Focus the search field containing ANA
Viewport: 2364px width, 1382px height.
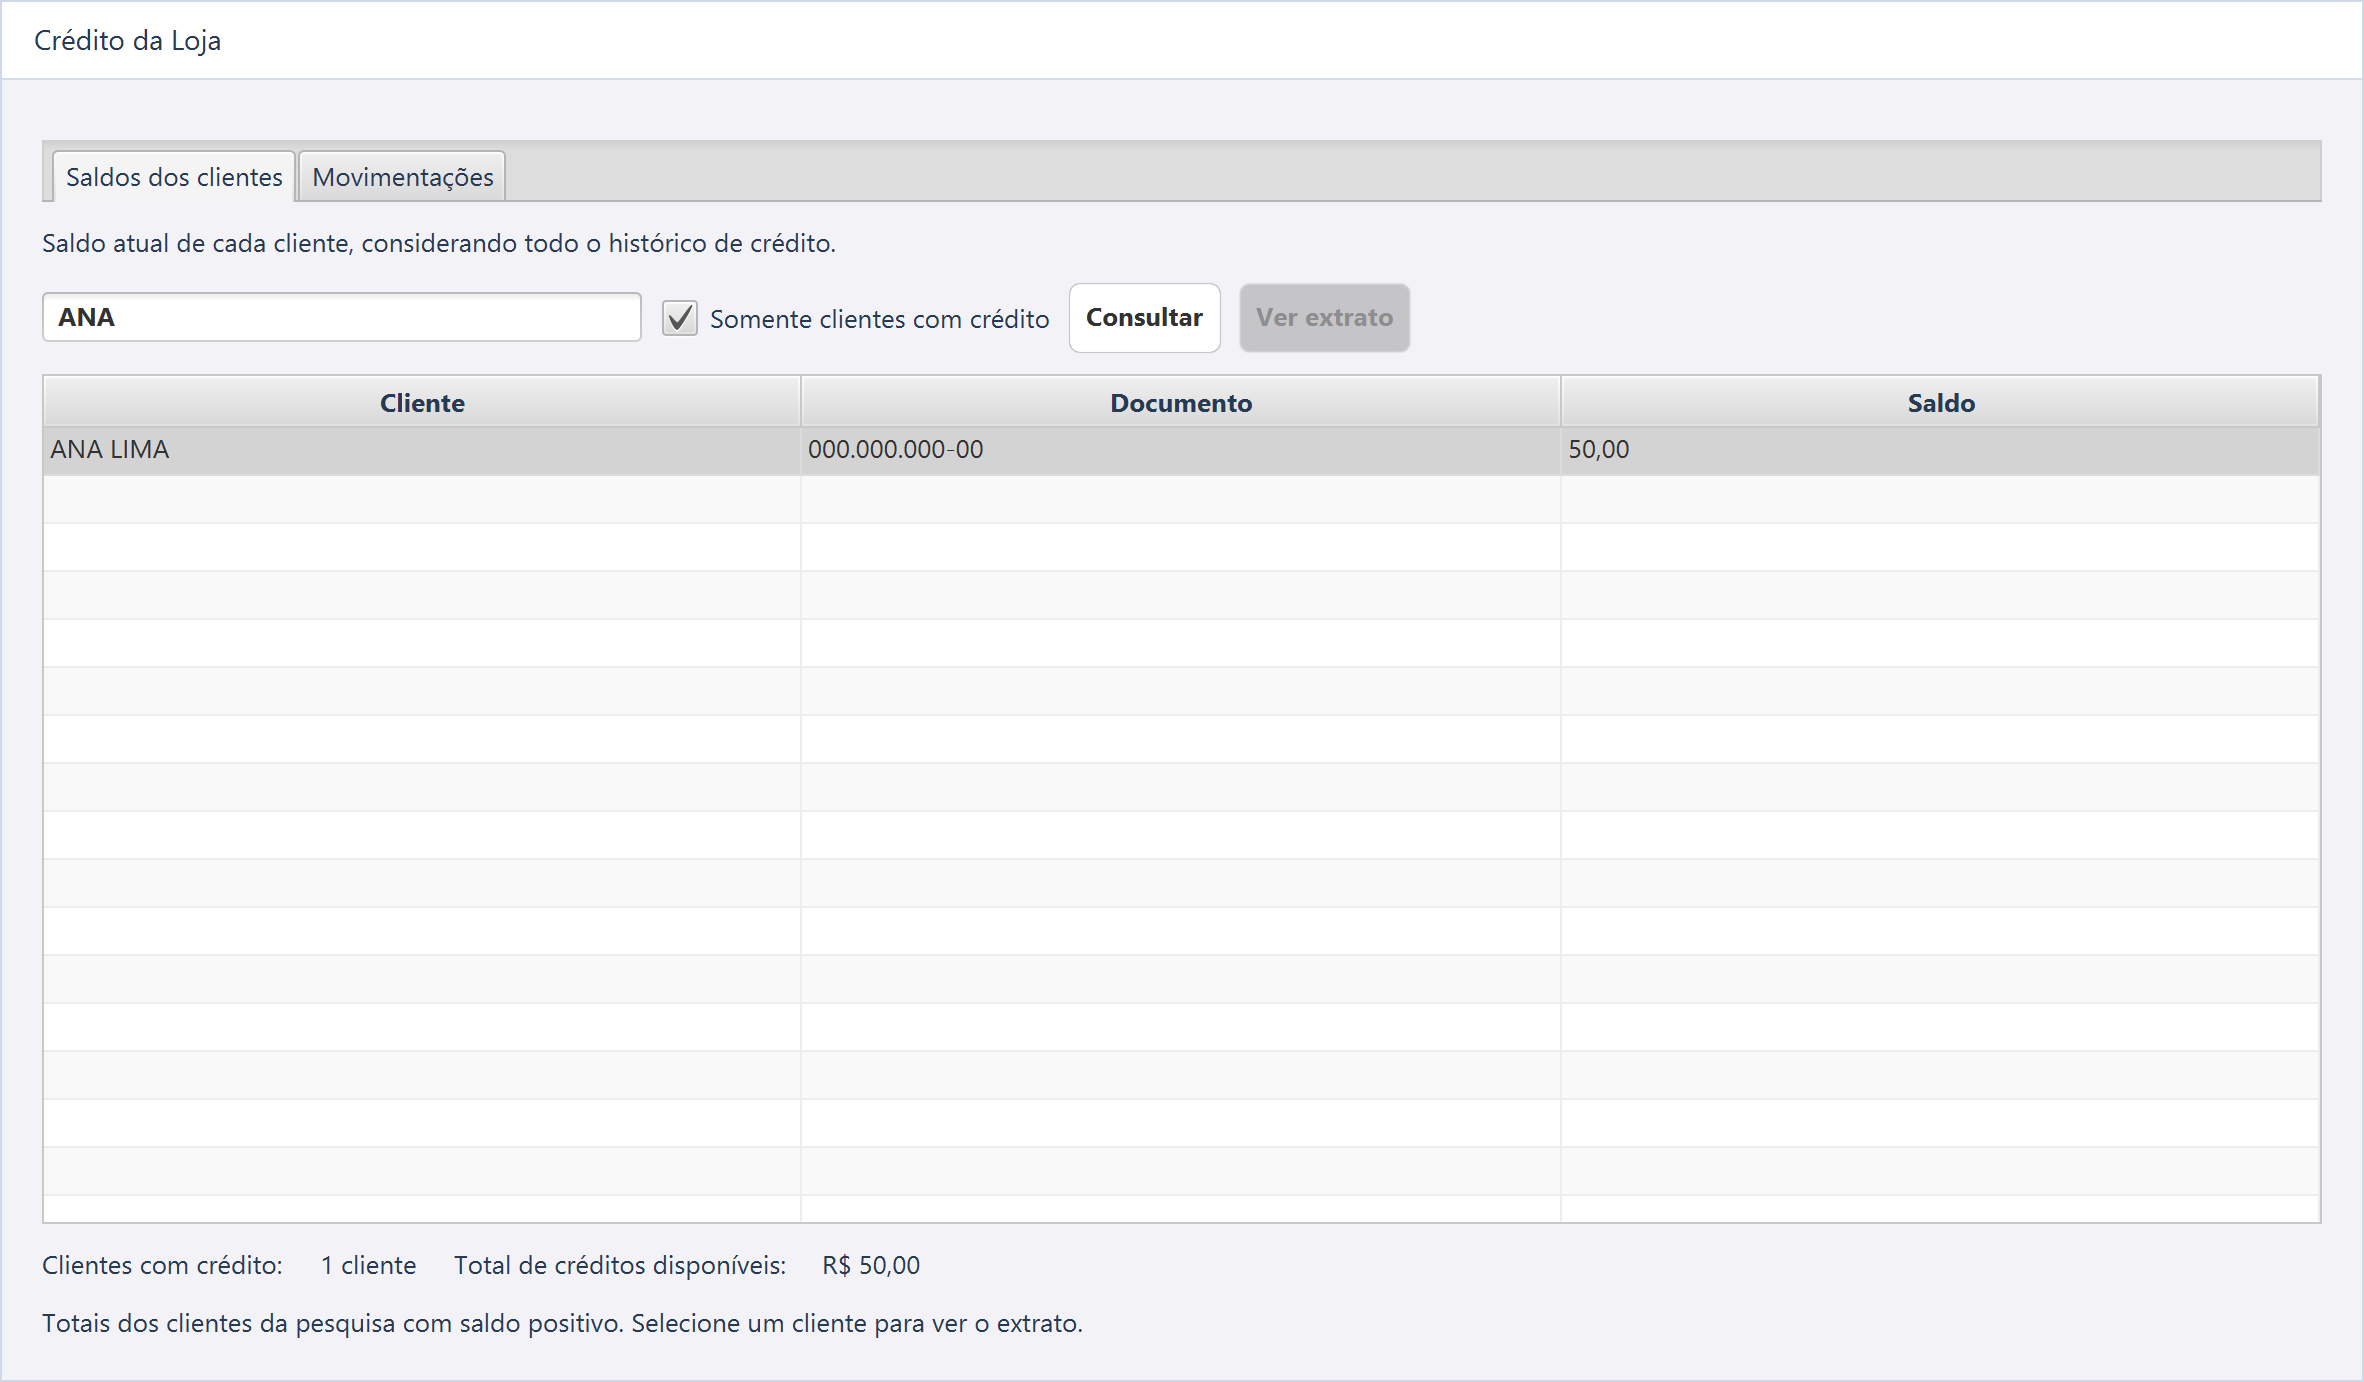coord(342,317)
